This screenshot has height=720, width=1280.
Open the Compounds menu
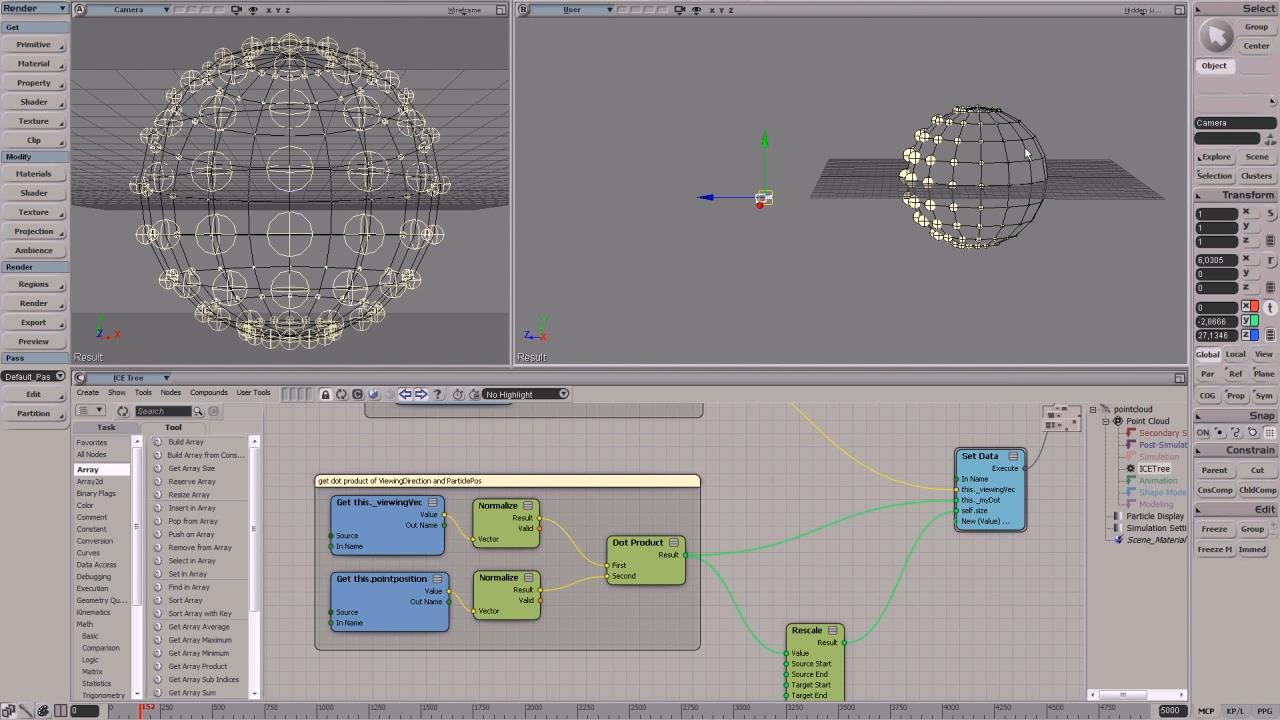(x=209, y=393)
